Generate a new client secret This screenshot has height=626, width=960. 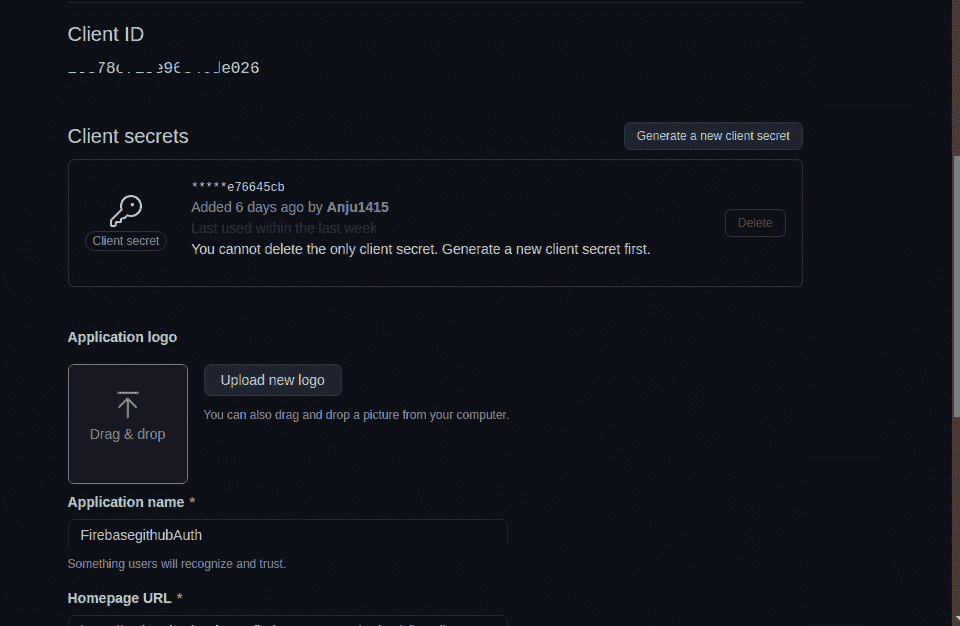pyautogui.click(x=713, y=136)
